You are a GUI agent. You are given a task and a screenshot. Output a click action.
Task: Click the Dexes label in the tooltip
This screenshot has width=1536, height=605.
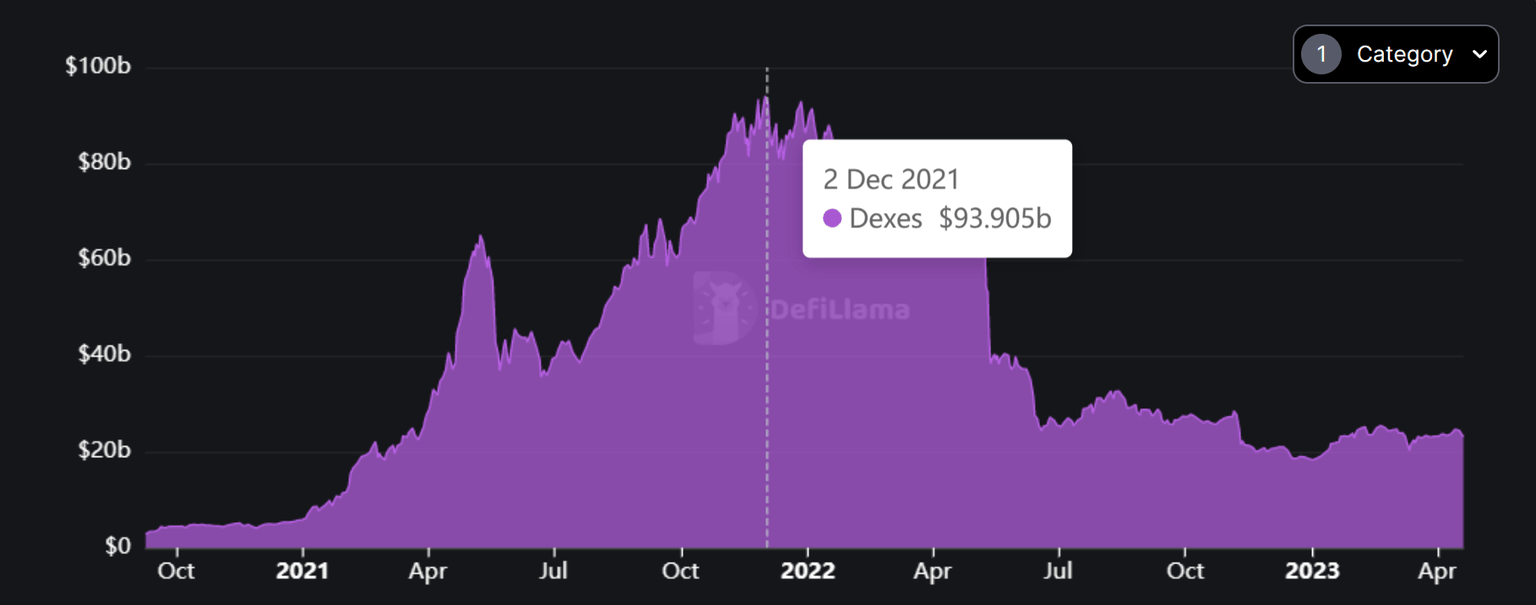(x=885, y=218)
